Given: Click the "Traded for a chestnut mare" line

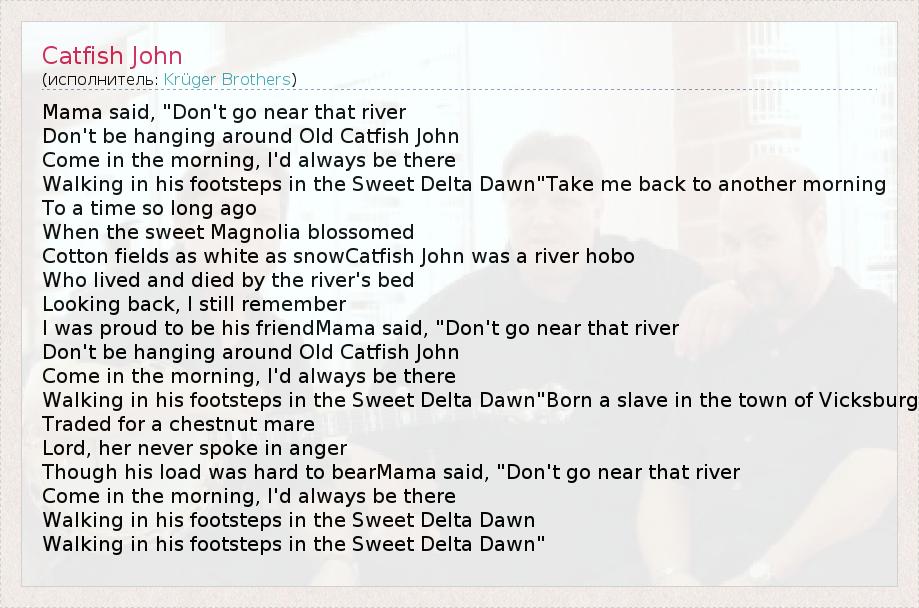Looking at the screenshot, I should (178, 424).
